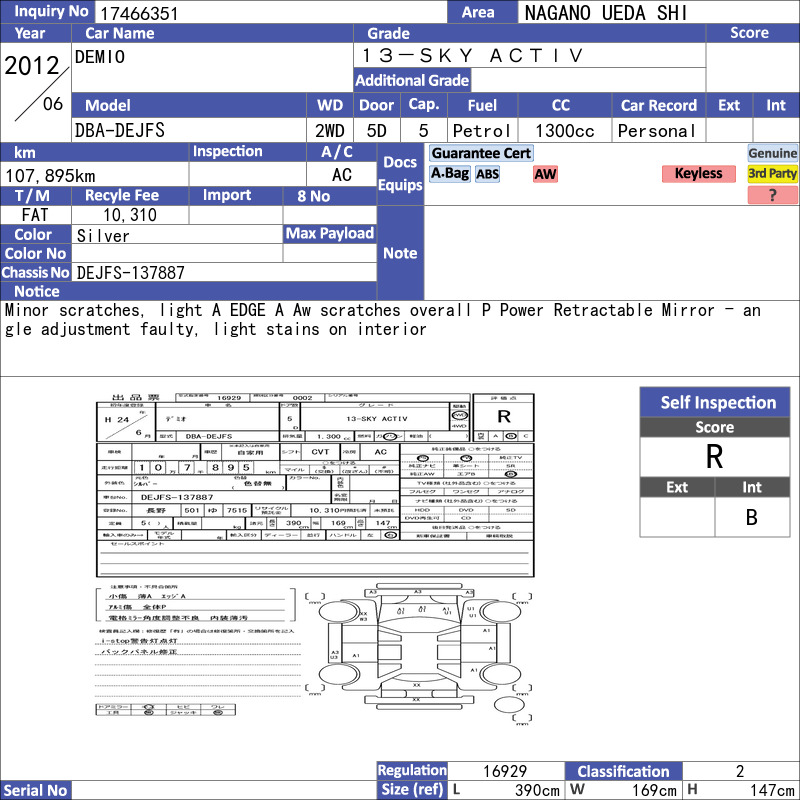Click the Chassis No DEJFS-137887 field
The width and height of the screenshot is (800, 800).
pyautogui.click(x=224, y=272)
